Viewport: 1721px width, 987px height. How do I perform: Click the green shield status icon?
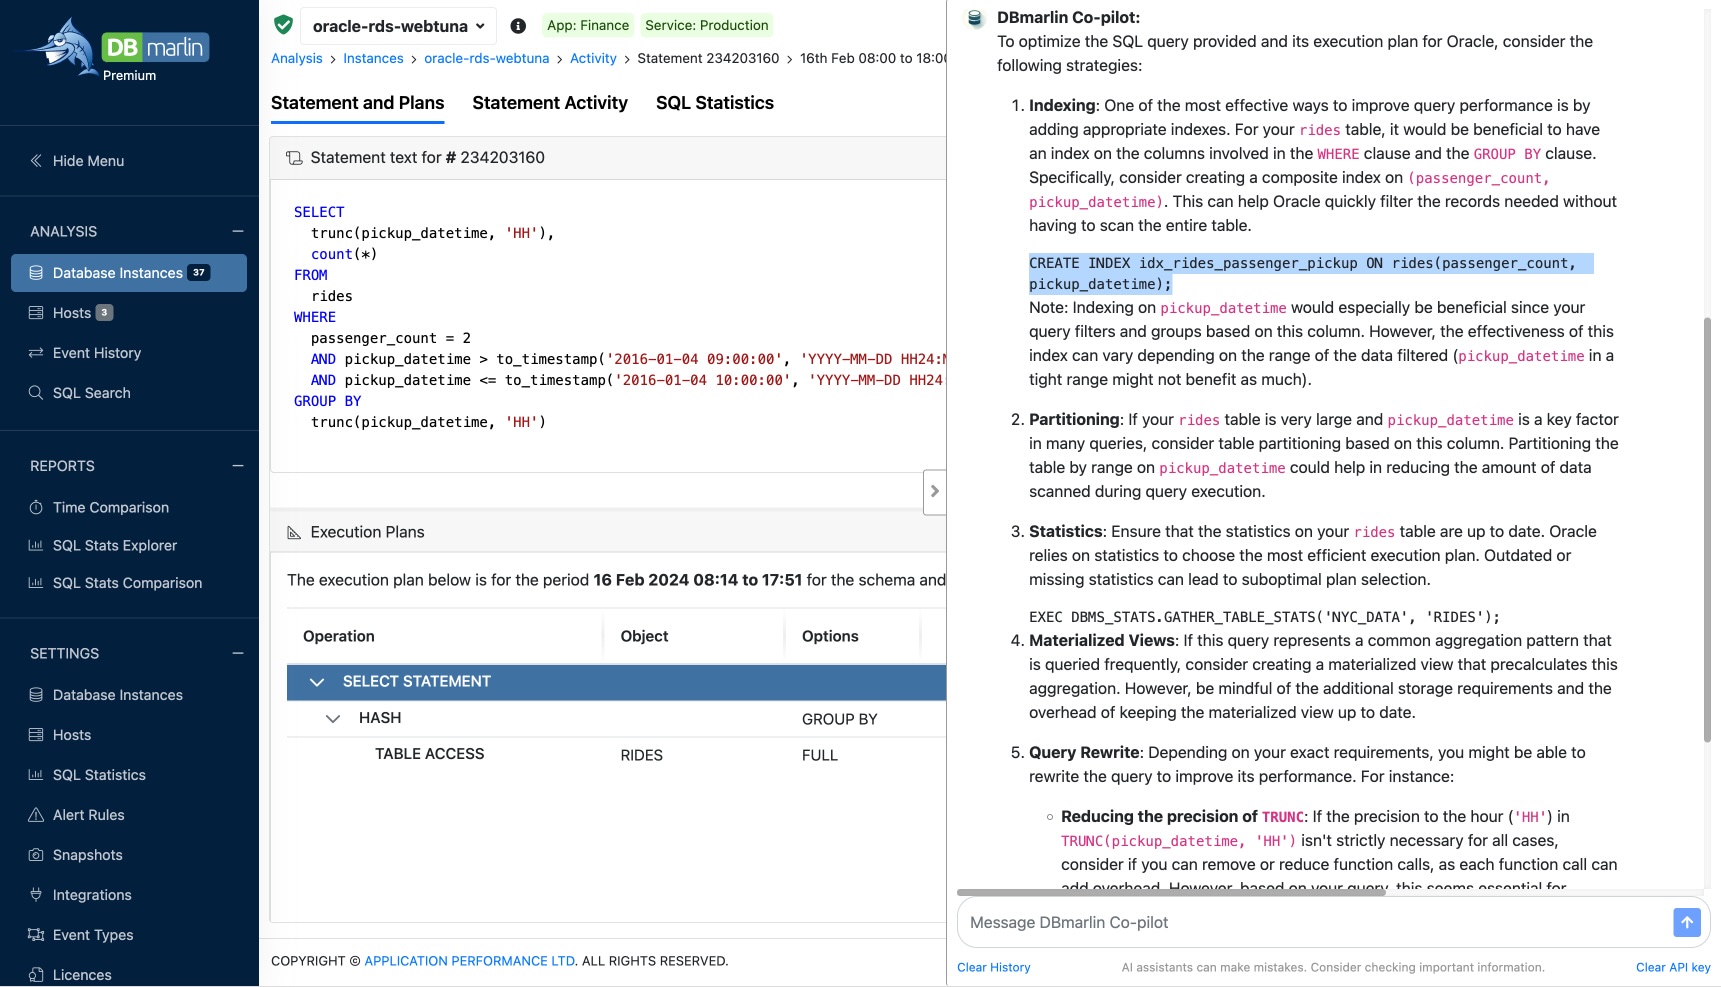click(283, 25)
